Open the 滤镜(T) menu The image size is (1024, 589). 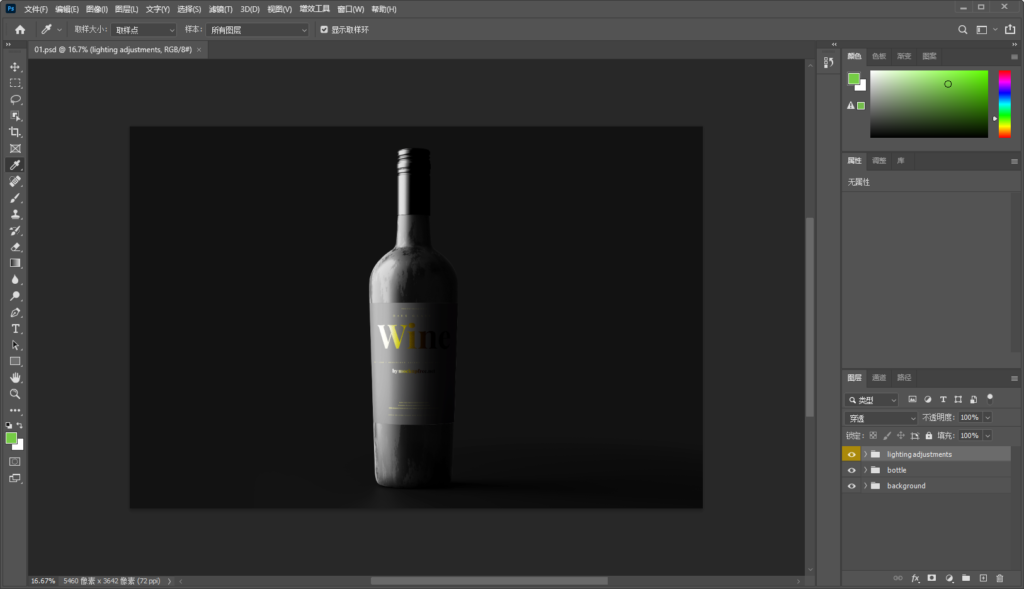tap(220, 9)
